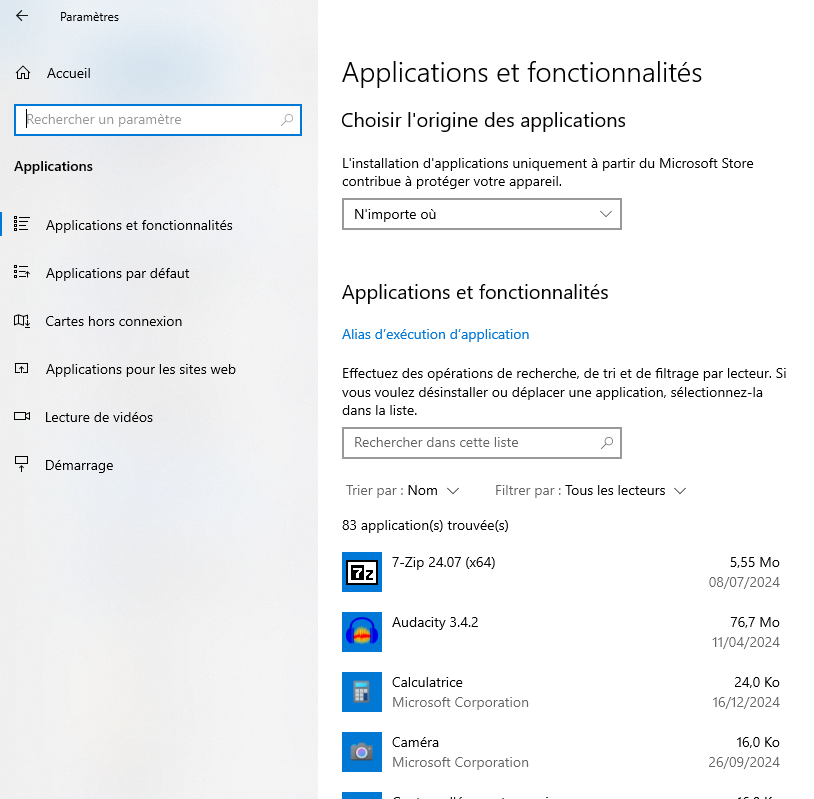This screenshot has height=799, width=814.
Task: Focus the Rechercher un paramètre field
Action: 158,120
